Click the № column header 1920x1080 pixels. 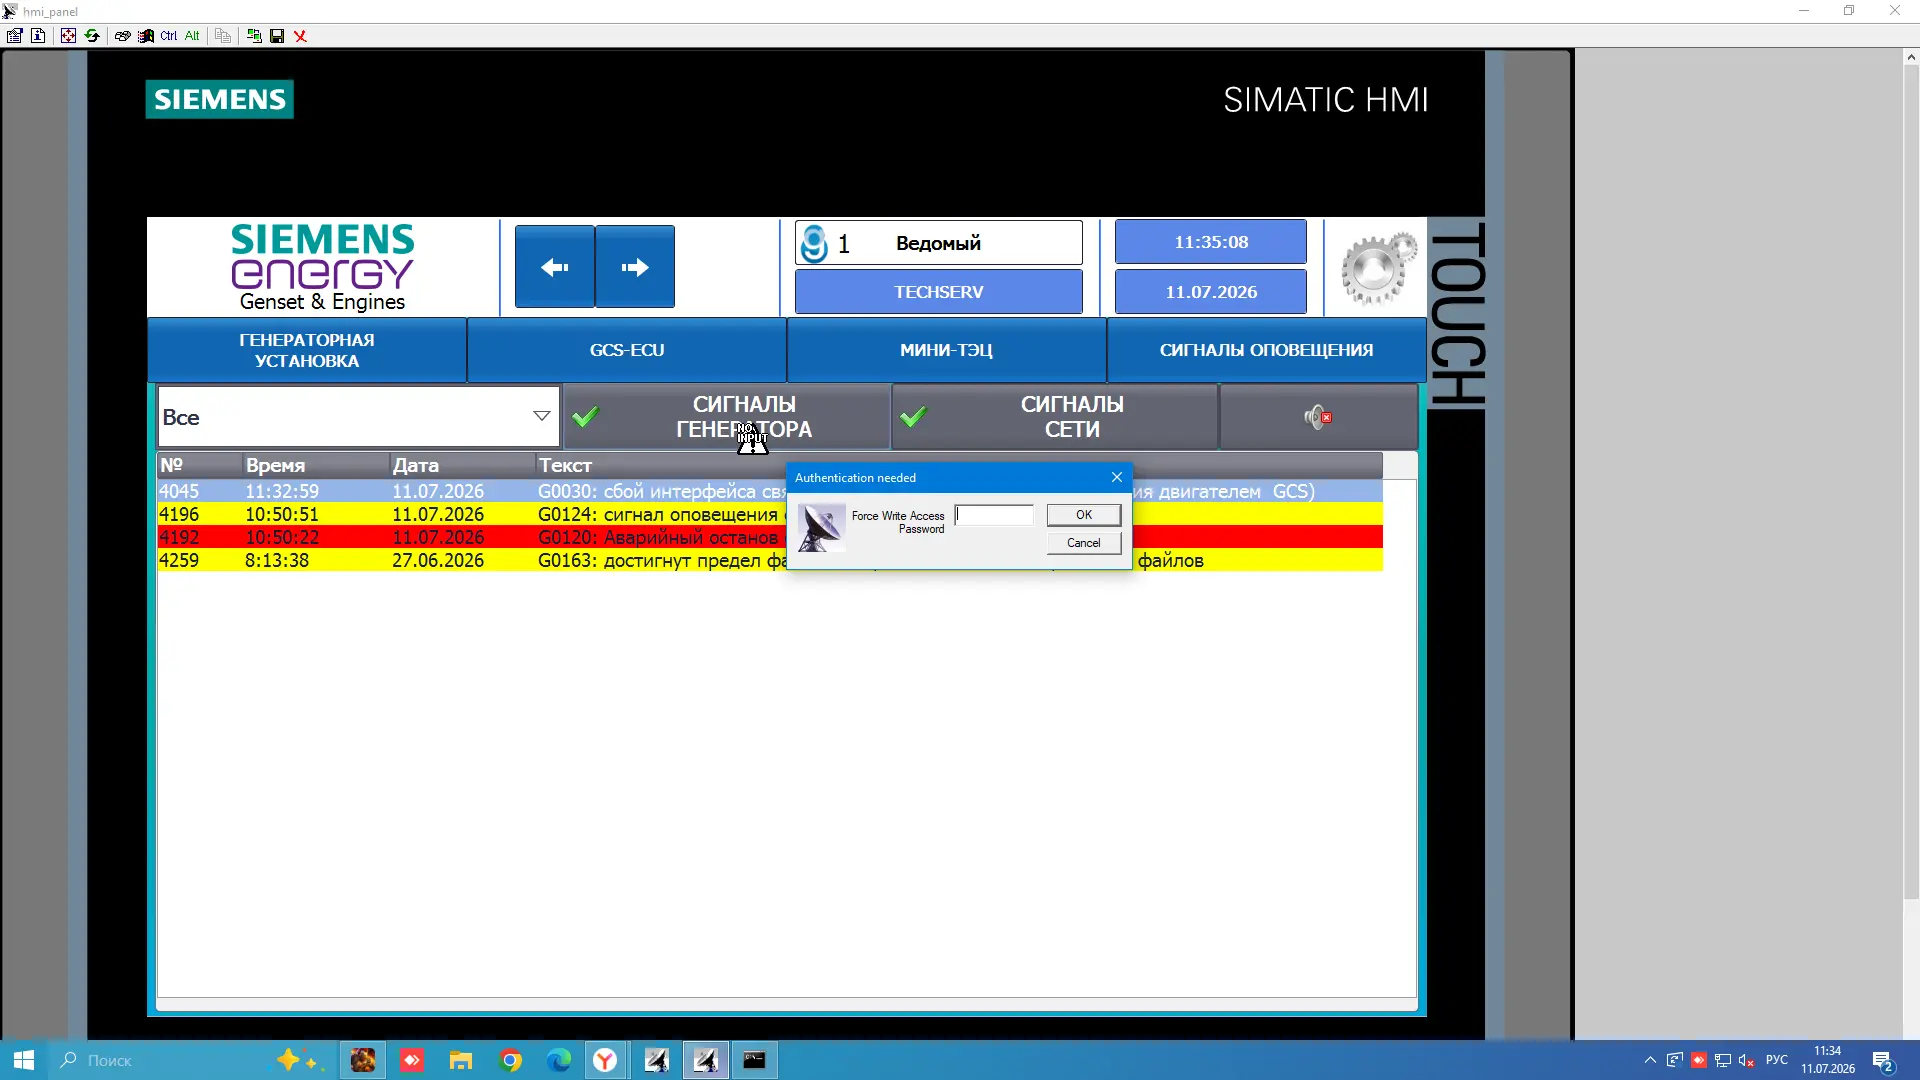pyautogui.click(x=200, y=465)
